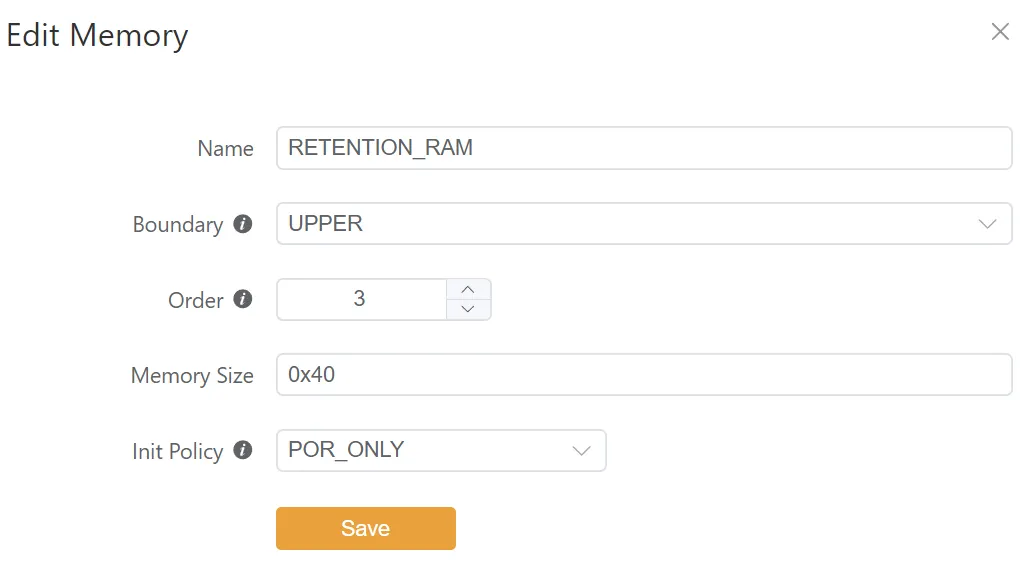Click the chevron arrow in Init Policy

tap(581, 451)
